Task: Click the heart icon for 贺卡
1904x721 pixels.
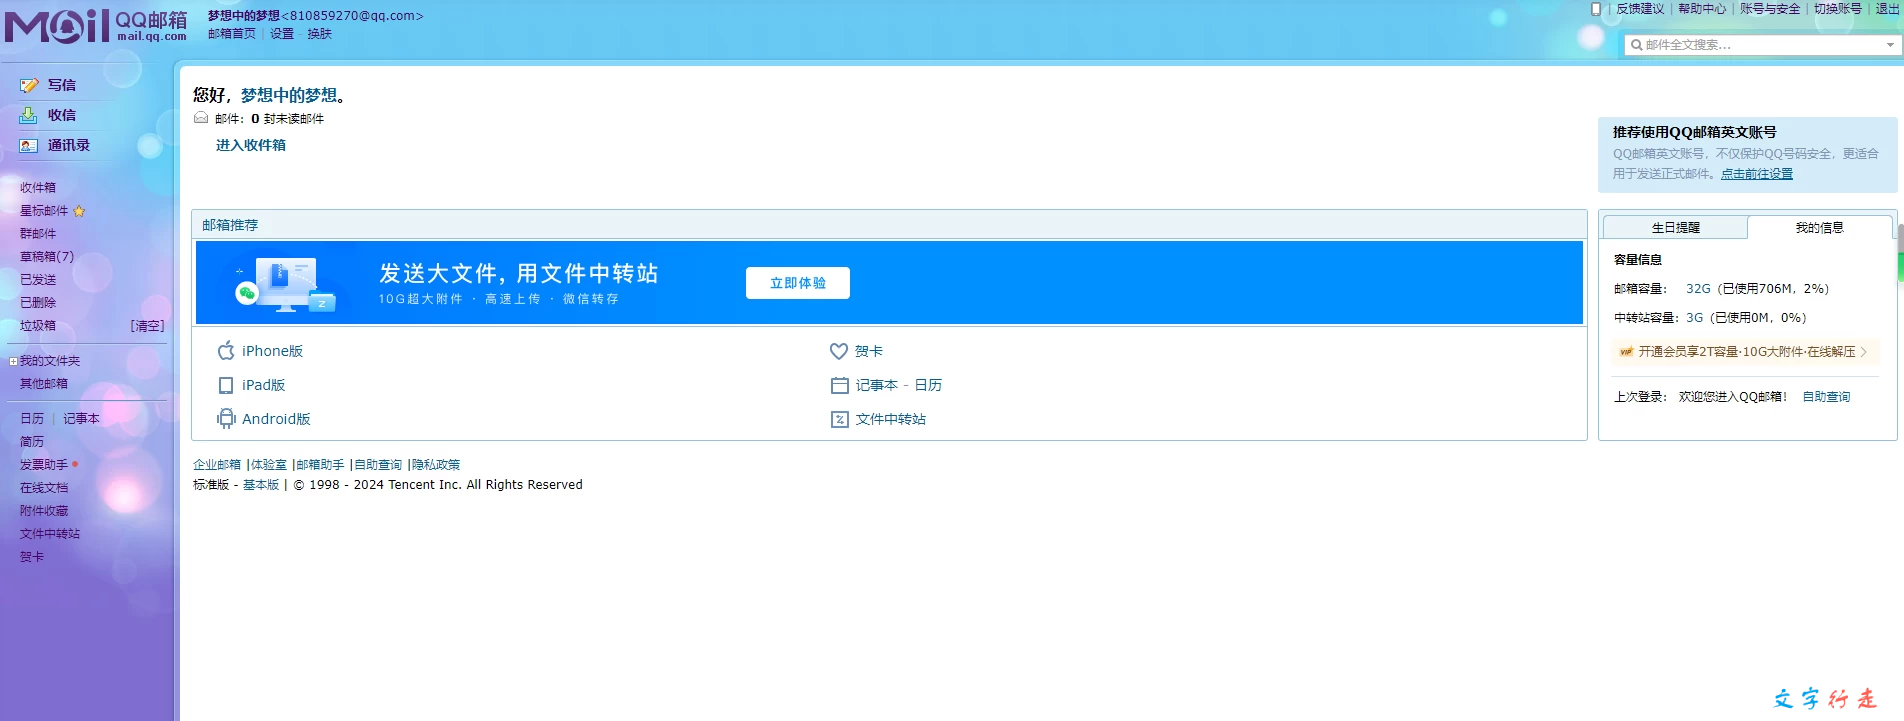Action: (839, 351)
